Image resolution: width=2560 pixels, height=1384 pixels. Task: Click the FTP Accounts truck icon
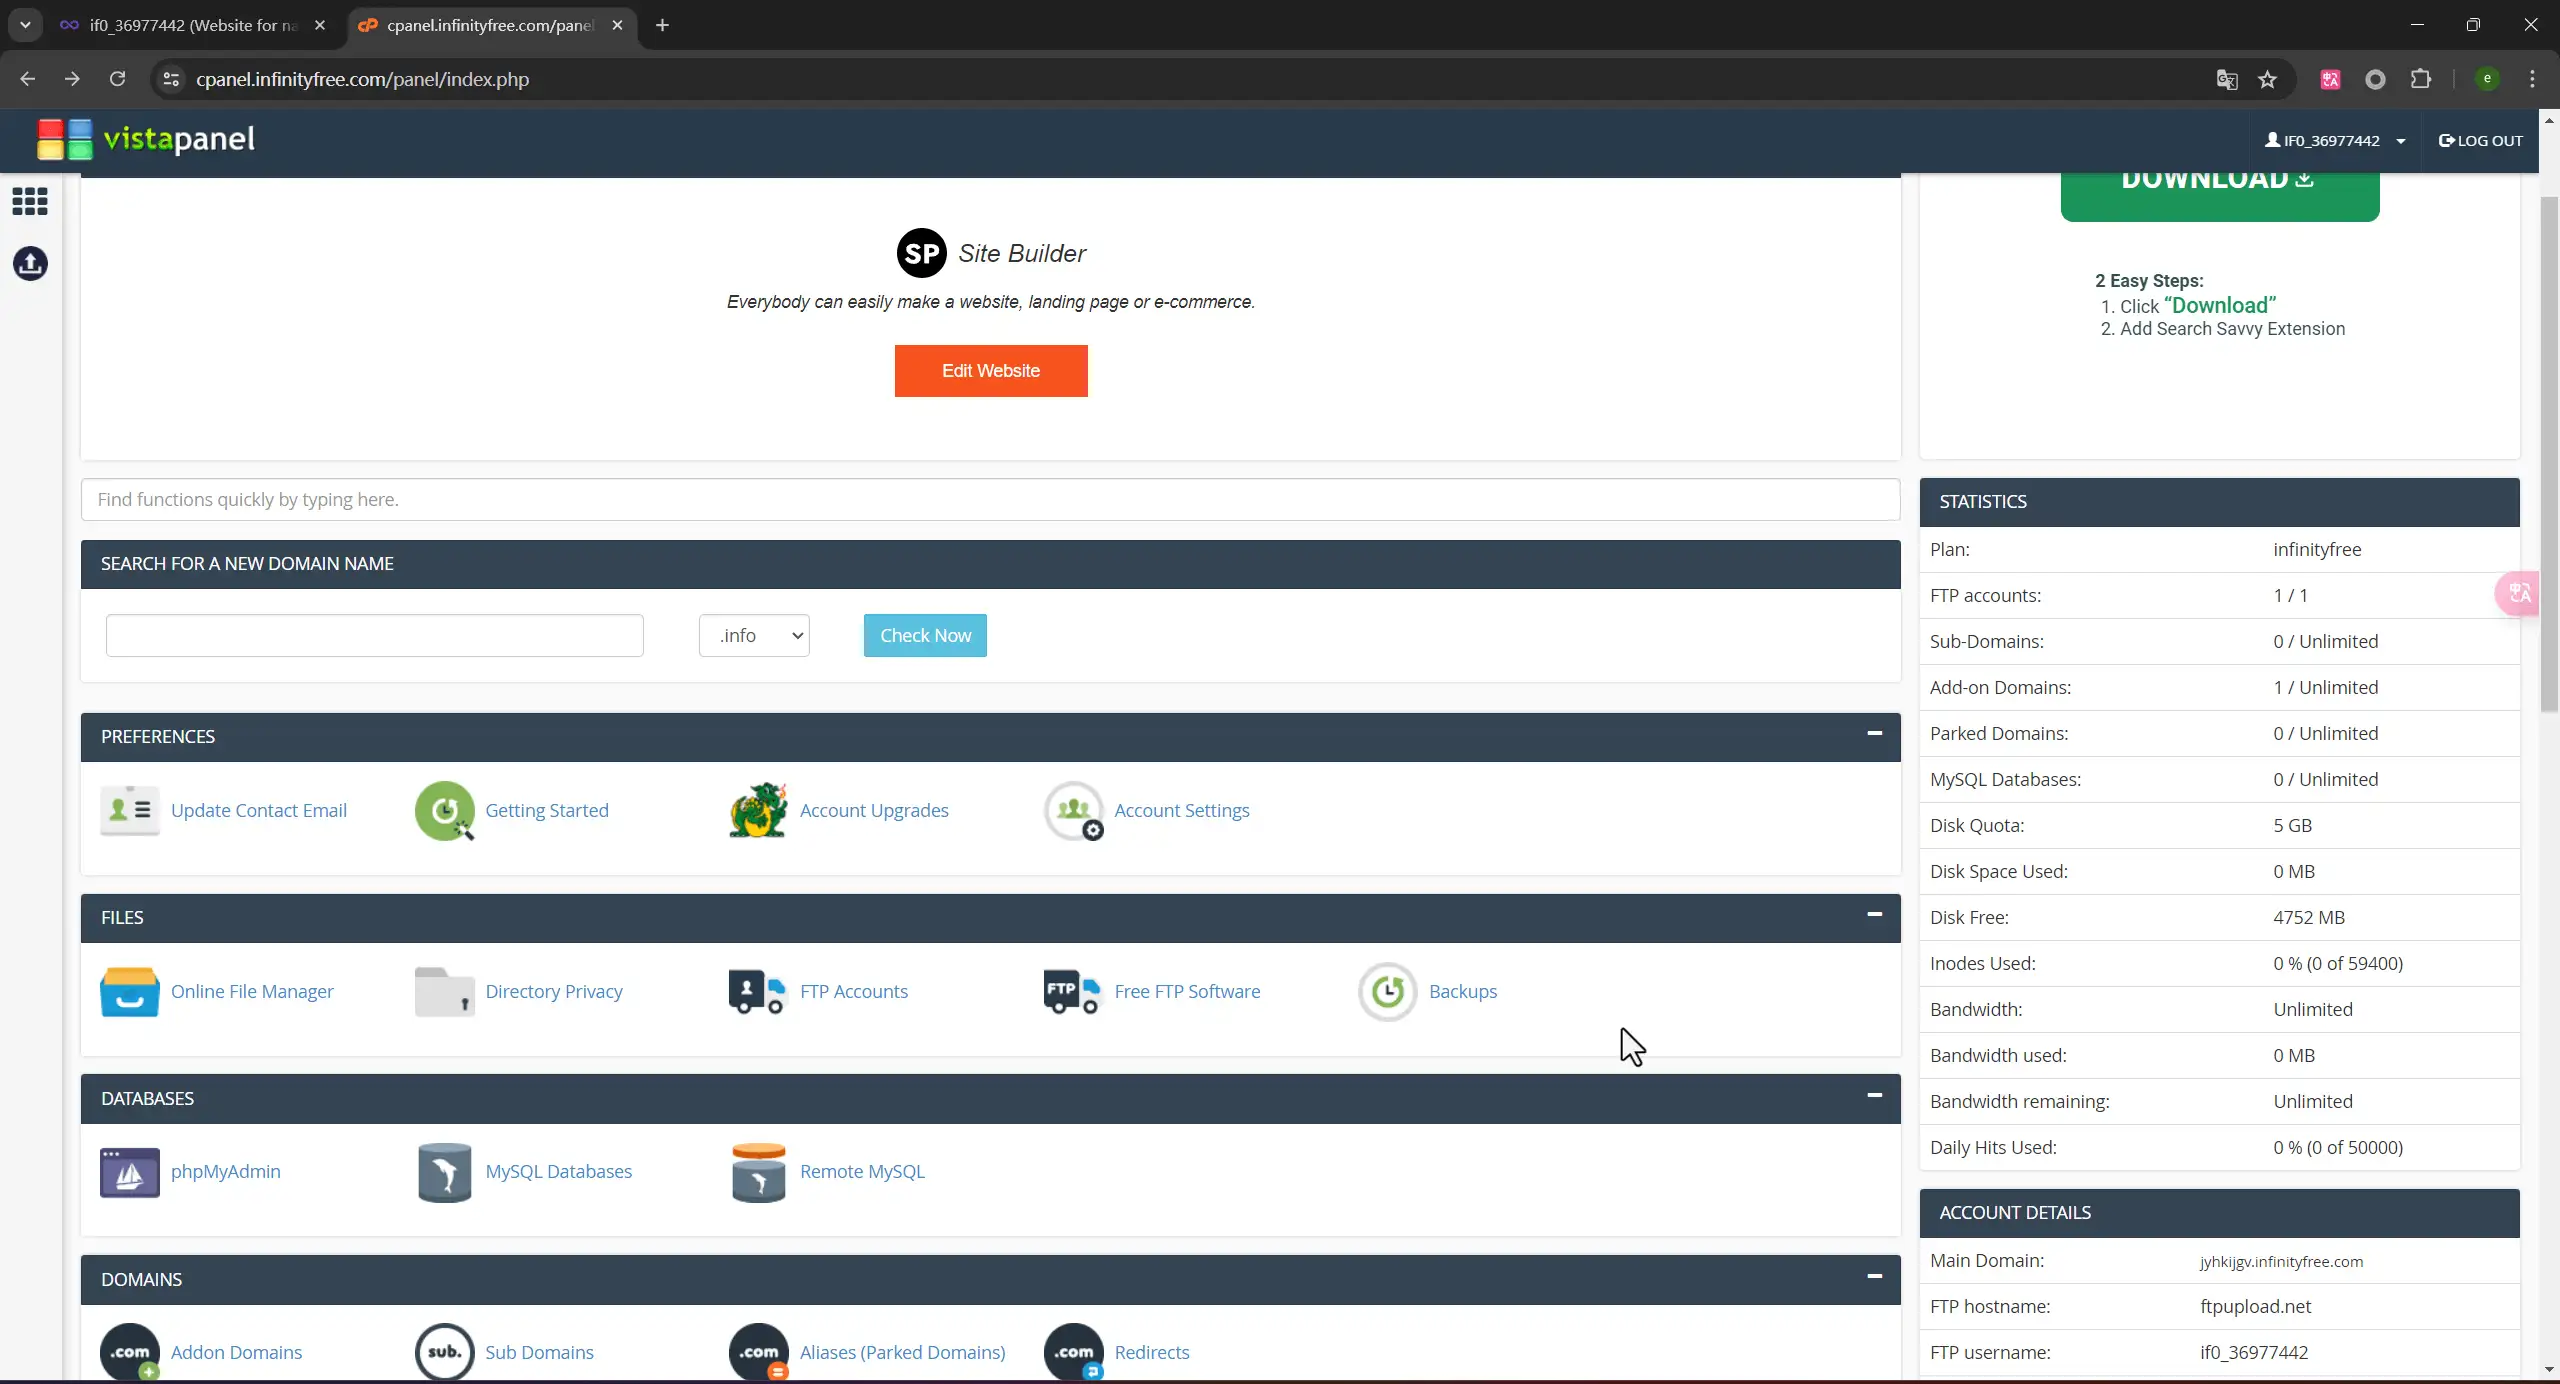[758, 991]
